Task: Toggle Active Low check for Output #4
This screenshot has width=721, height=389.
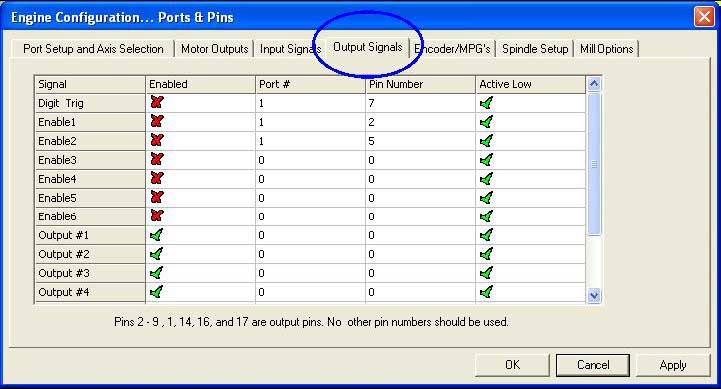Action: (486, 292)
